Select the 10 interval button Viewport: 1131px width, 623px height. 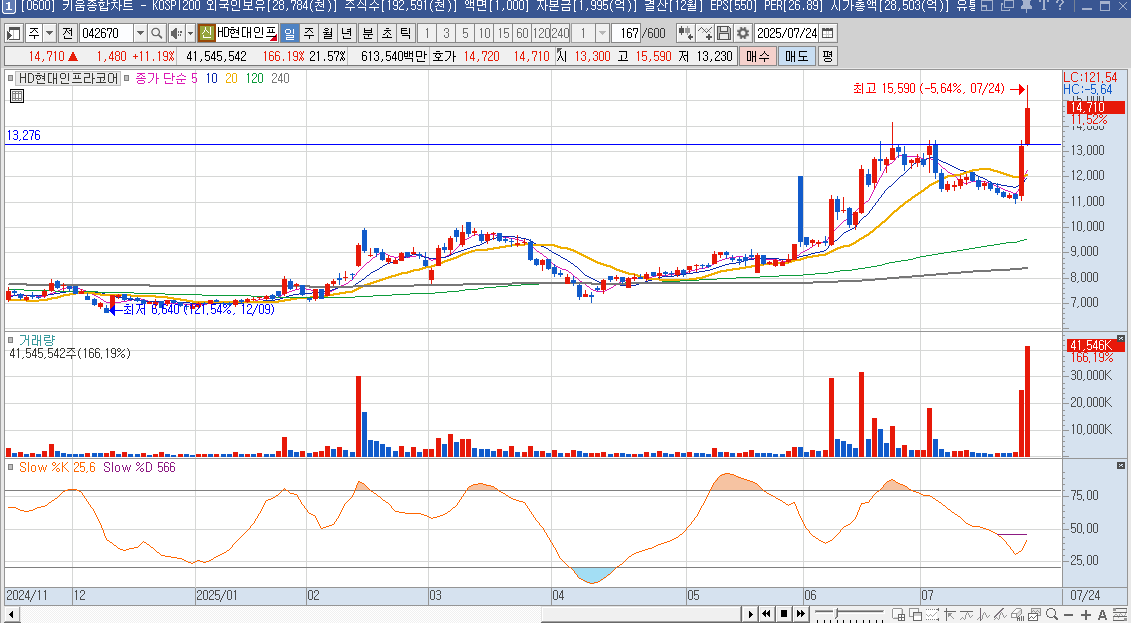click(484, 33)
